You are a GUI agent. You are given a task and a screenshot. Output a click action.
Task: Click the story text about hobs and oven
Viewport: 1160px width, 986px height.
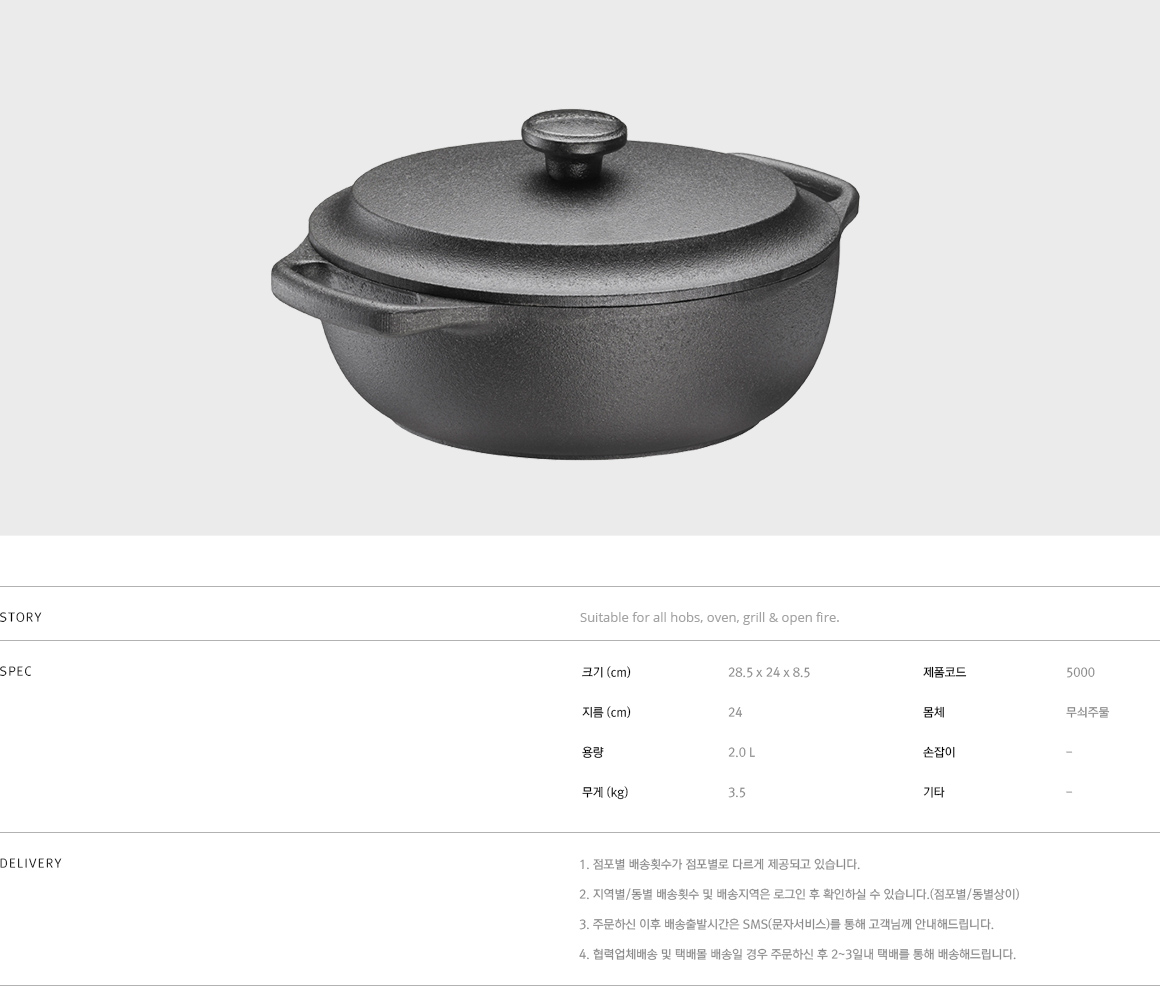pos(709,618)
